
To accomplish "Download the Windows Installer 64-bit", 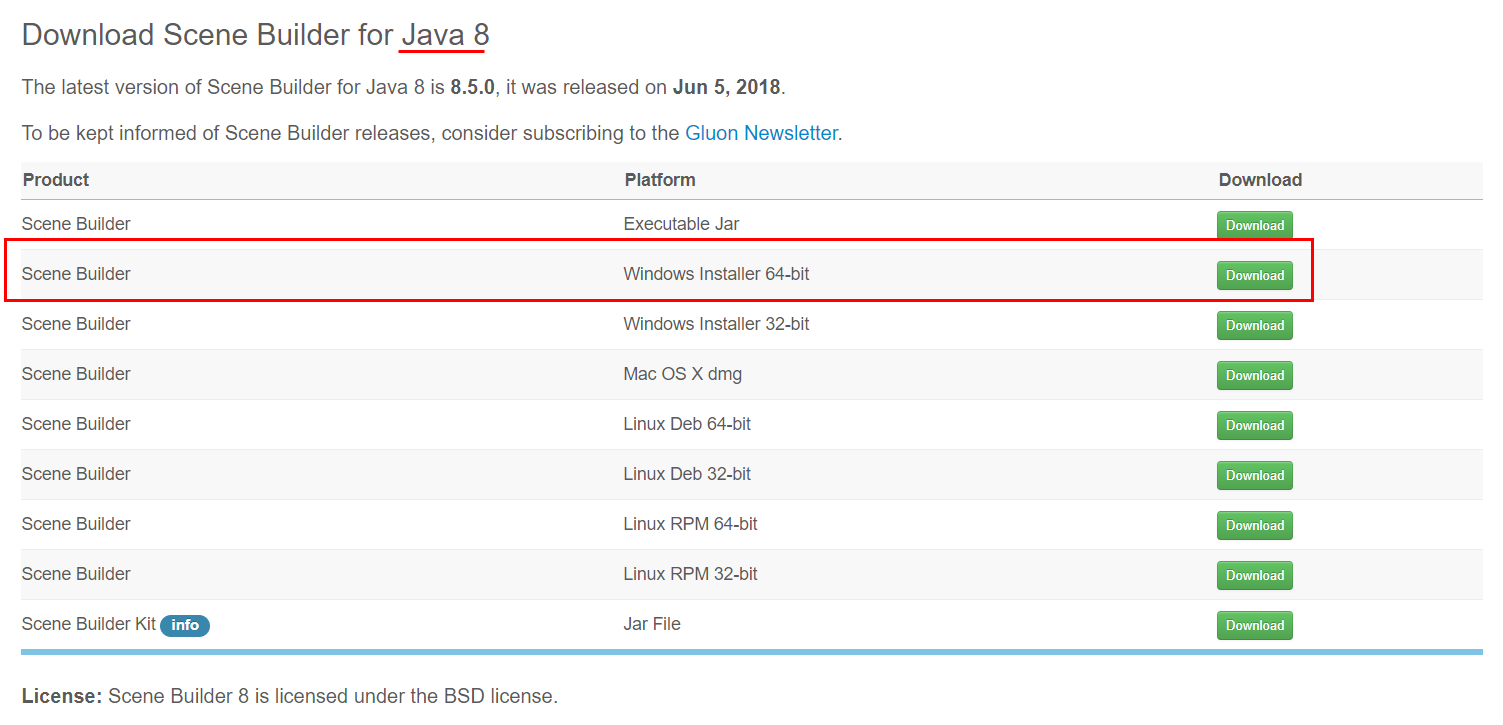I will pyautogui.click(x=1254, y=275).
